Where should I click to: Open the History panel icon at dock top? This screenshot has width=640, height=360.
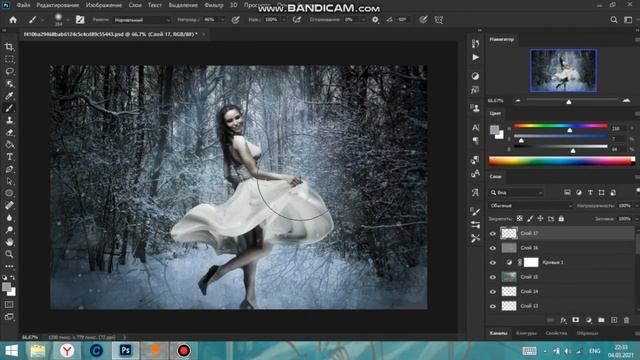[x=476, y=44]
